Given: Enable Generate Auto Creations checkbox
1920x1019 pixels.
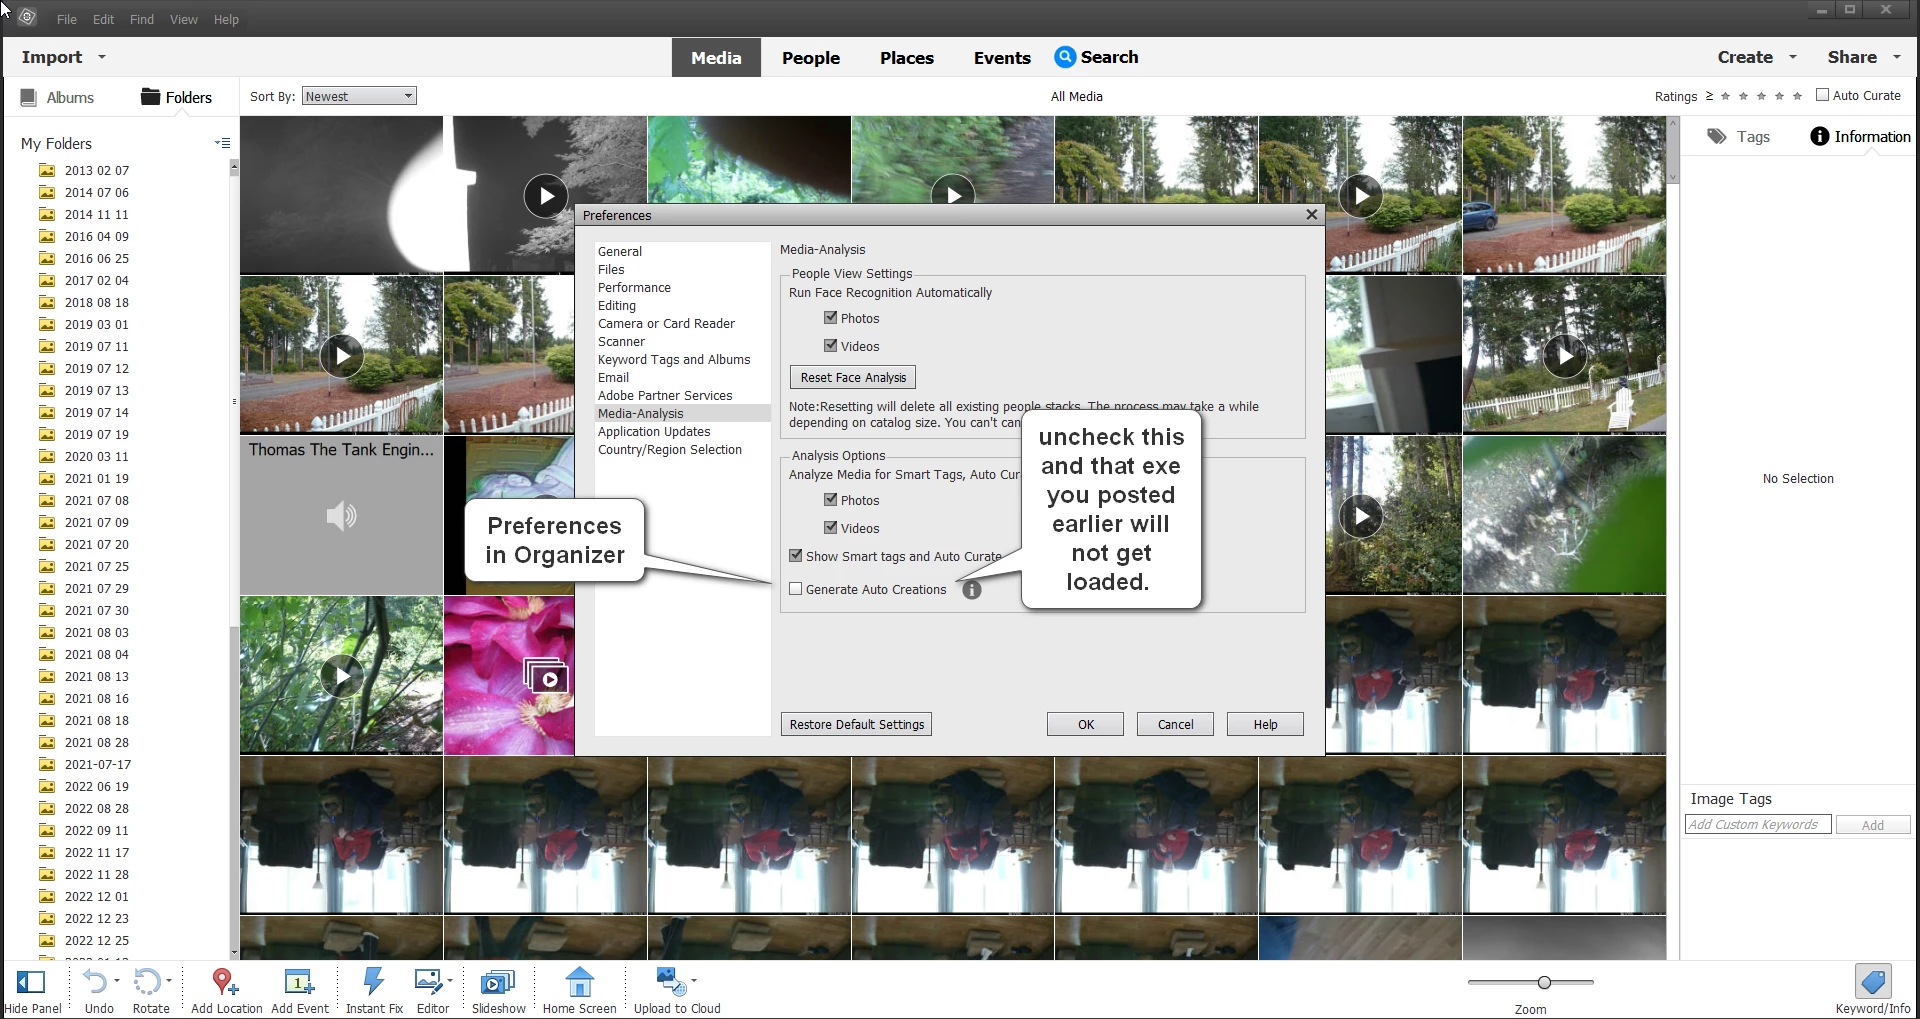Looking at the screenshot, I should point(796,589).
